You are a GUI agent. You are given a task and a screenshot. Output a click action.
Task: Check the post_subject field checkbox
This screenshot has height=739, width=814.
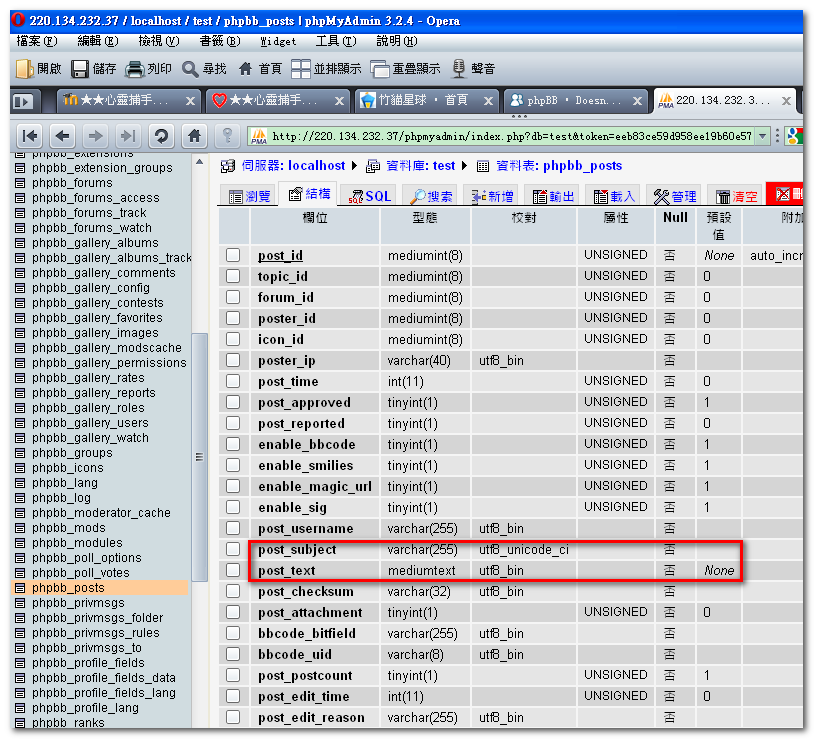[233, 549]
